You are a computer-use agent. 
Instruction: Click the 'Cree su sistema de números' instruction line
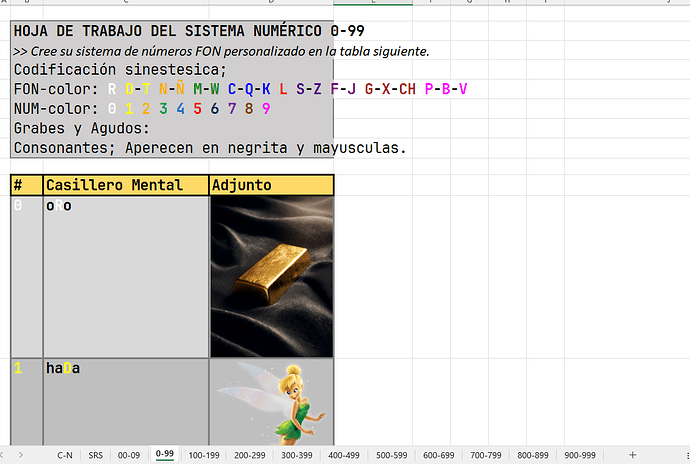[x=221, y=51]
